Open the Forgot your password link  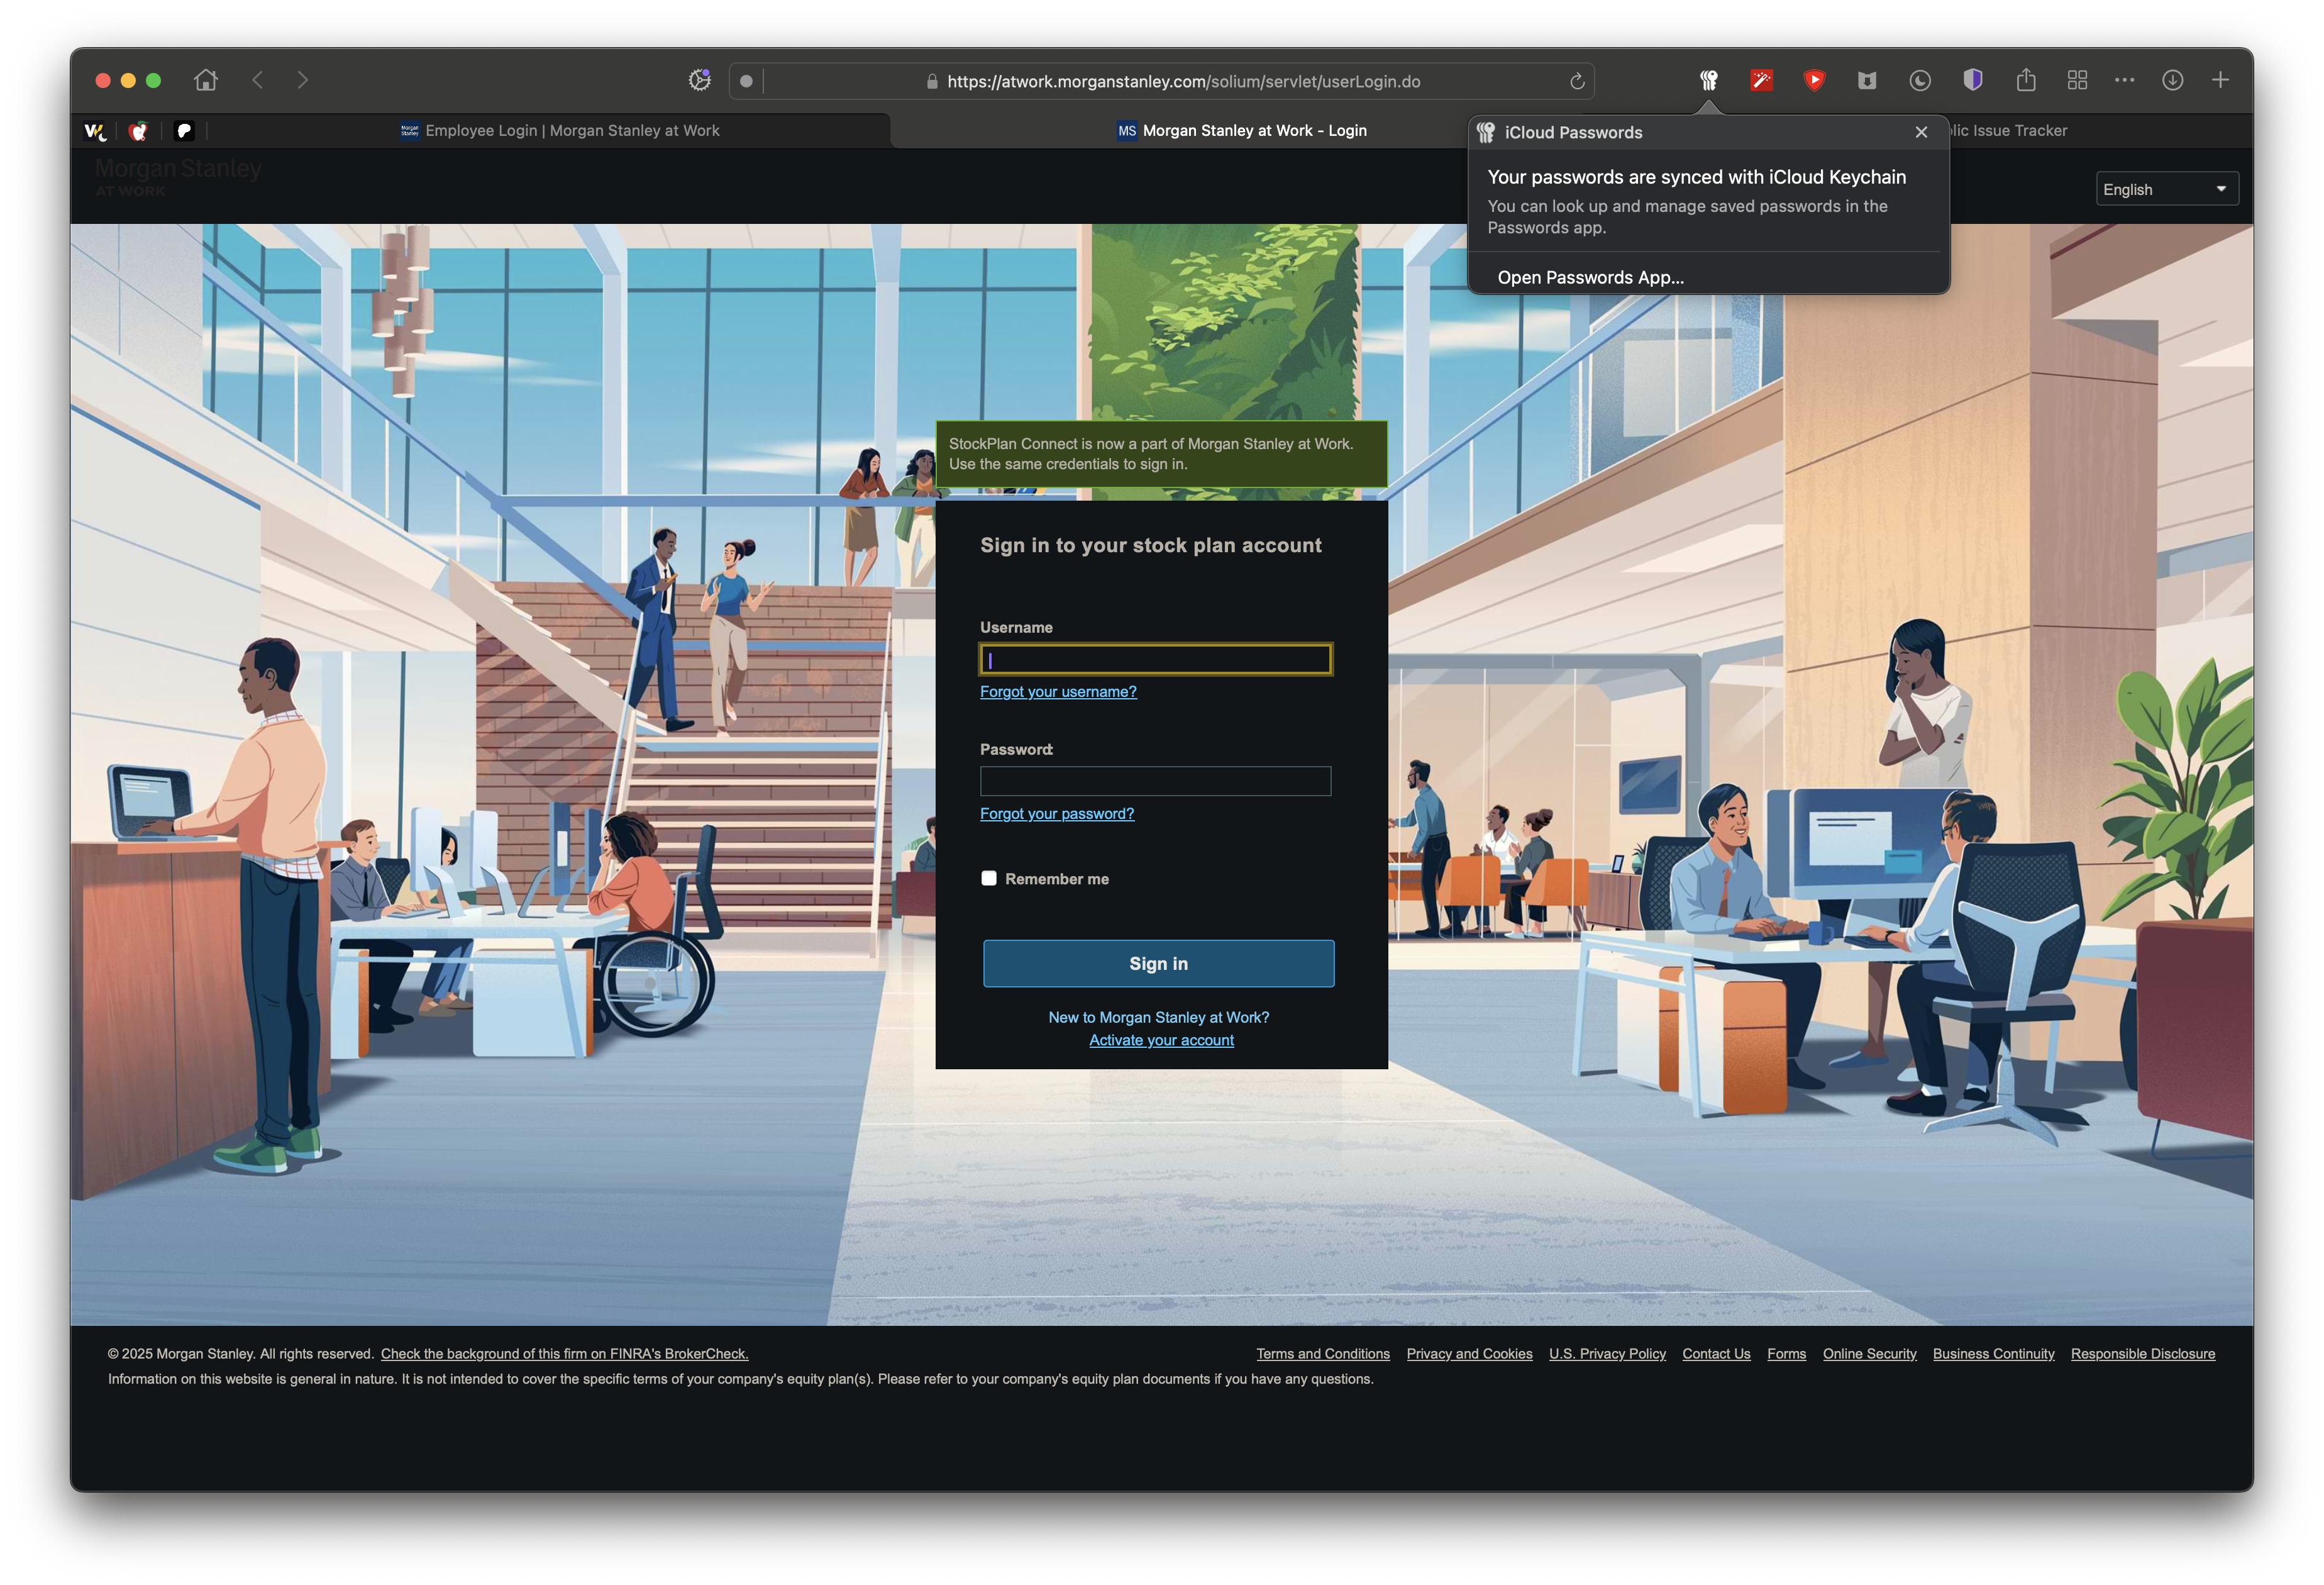point(1057,813)
